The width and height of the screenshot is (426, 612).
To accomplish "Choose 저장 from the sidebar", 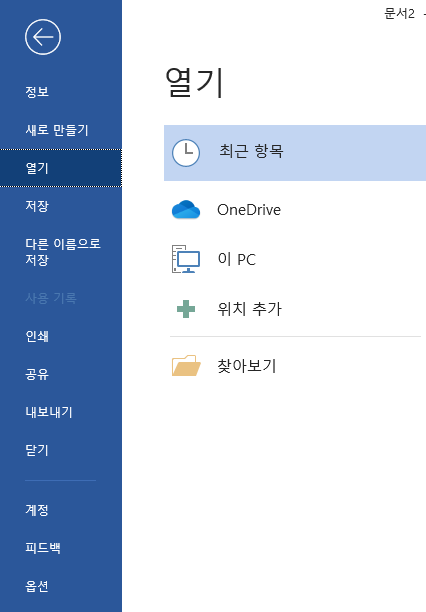I will [61, 206].
